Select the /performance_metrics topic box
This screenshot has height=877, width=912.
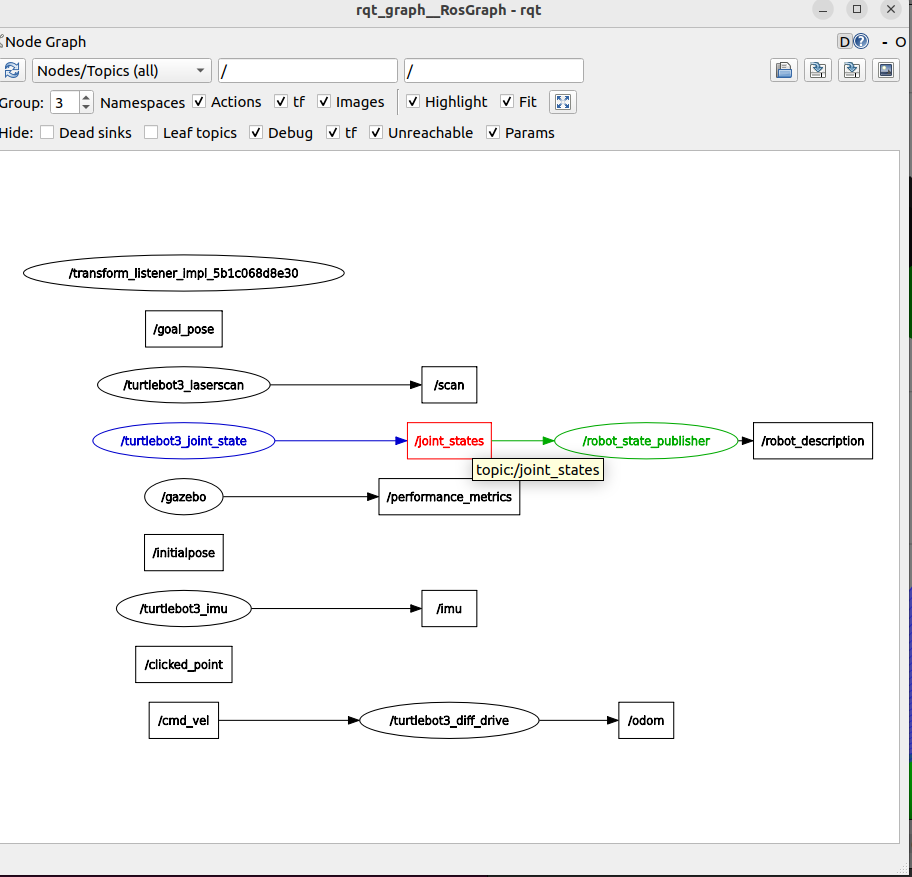coord(449,497)
